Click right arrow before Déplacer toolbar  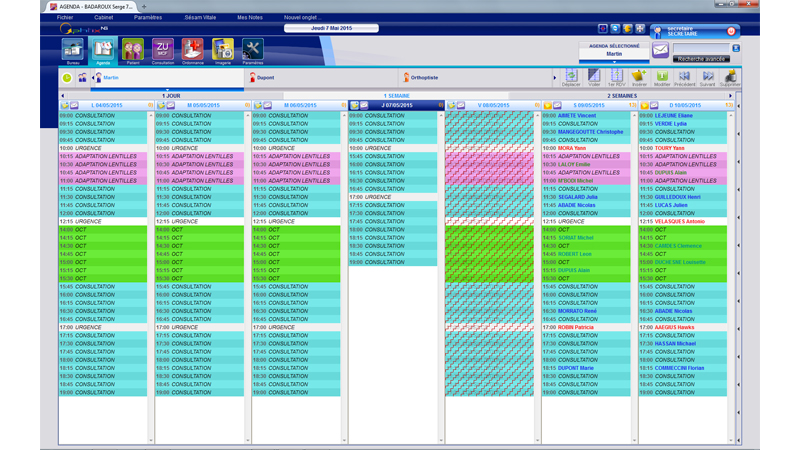pyautogui.click(x=555, y=78)
